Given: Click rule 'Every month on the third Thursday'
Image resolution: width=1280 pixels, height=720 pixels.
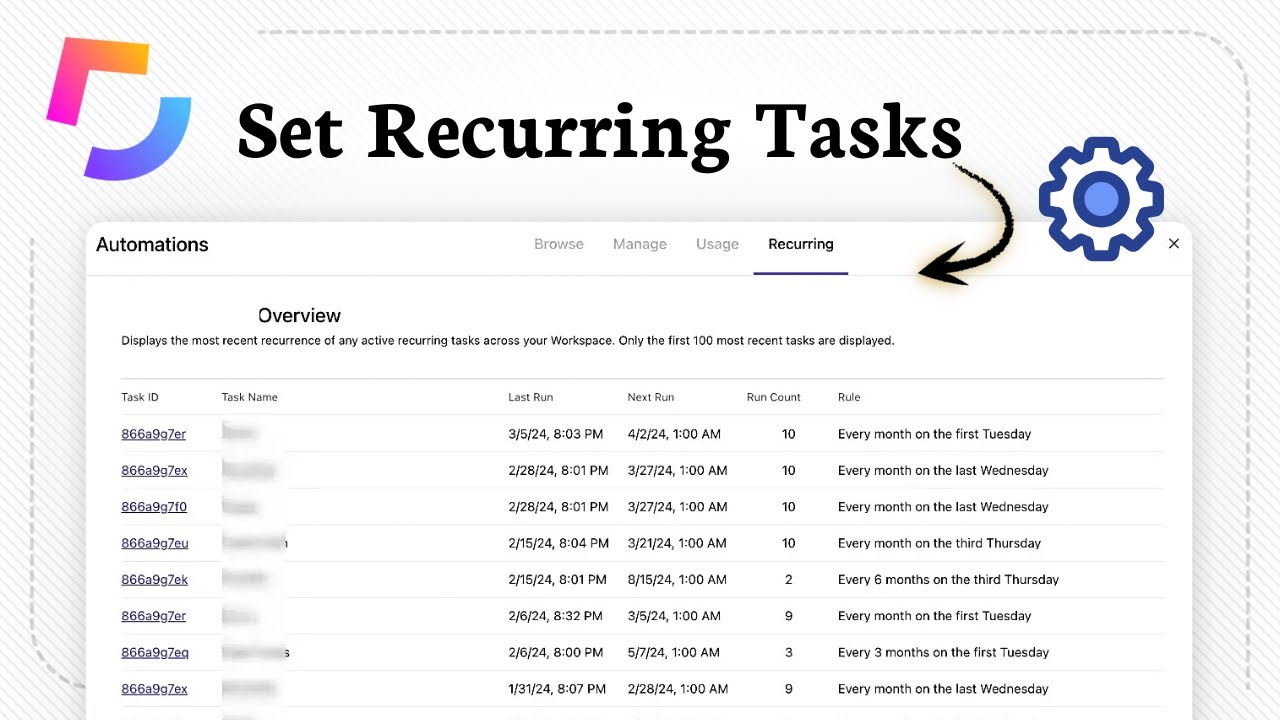Looking at the screenshot, I should [939, 543].
